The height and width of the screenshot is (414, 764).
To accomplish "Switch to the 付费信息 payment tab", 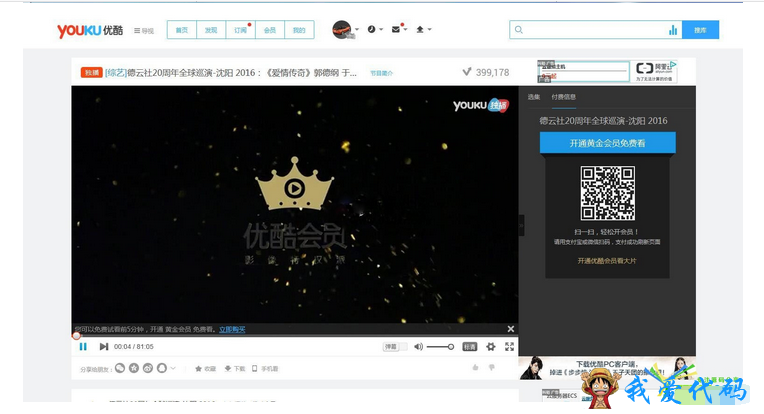I will click(x=563, y=97).
